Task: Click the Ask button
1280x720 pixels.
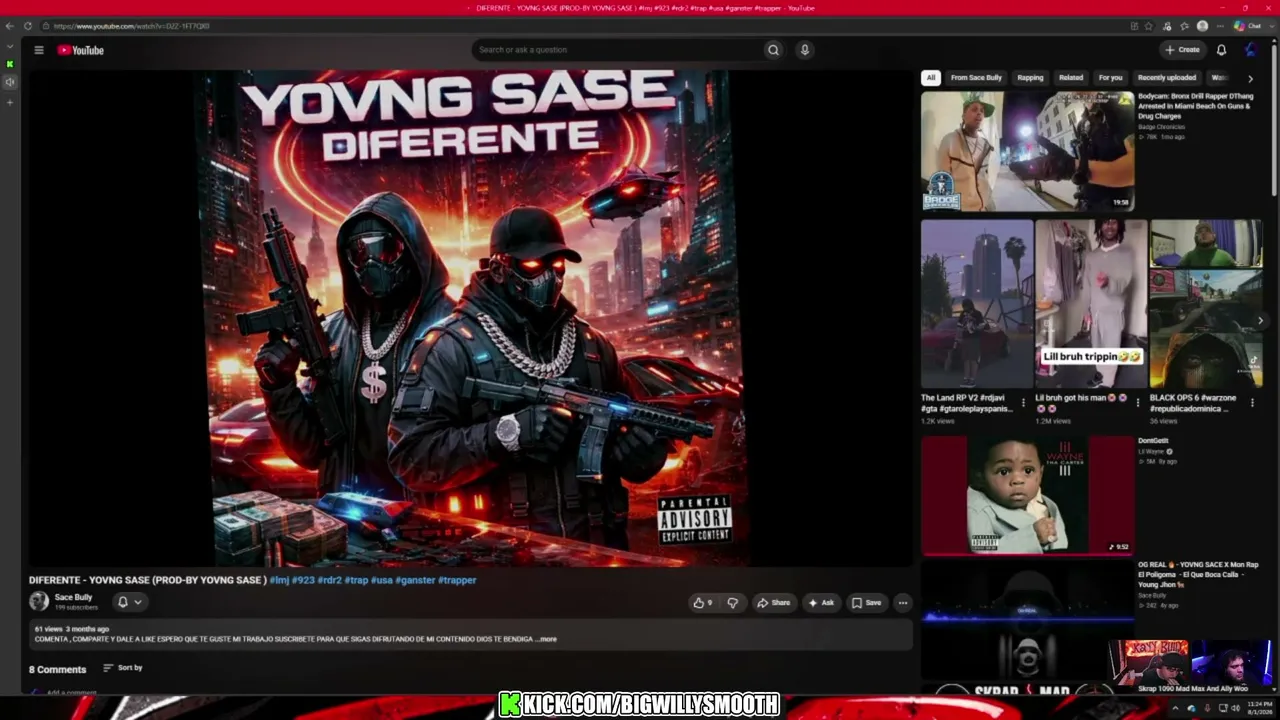Action: point(821,603)
